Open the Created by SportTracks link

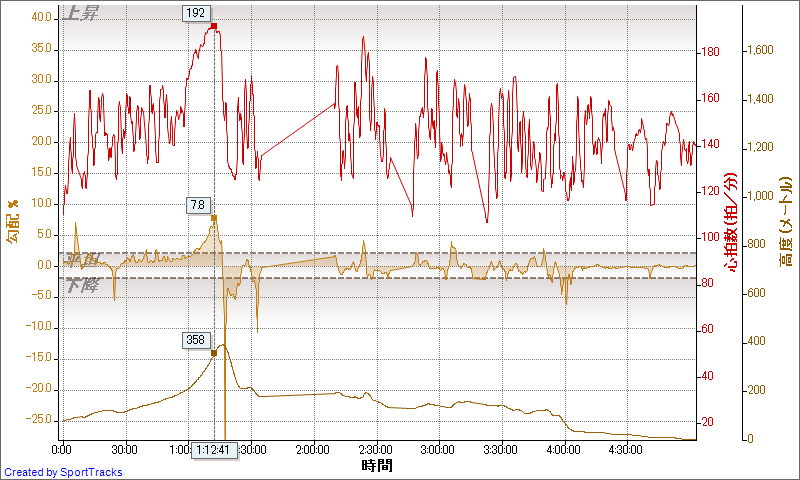click(x=63, y=472)
